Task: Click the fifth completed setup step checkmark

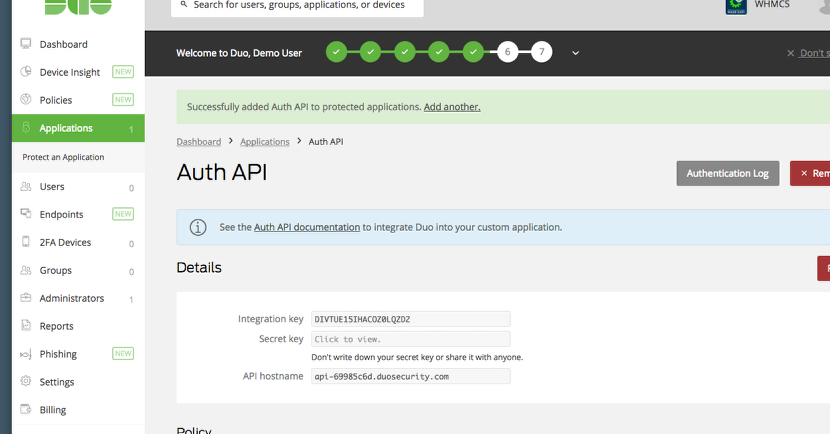Action: click(x=473, y=52)
